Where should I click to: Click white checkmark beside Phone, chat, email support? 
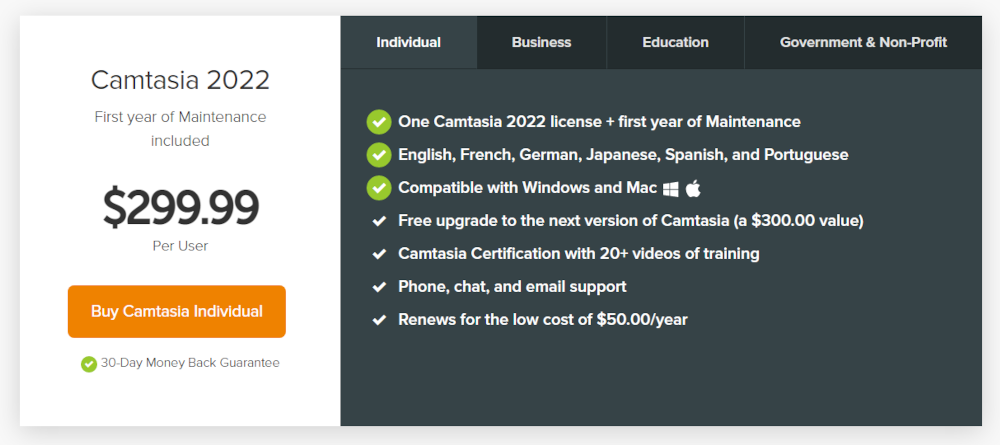[379, 288]
